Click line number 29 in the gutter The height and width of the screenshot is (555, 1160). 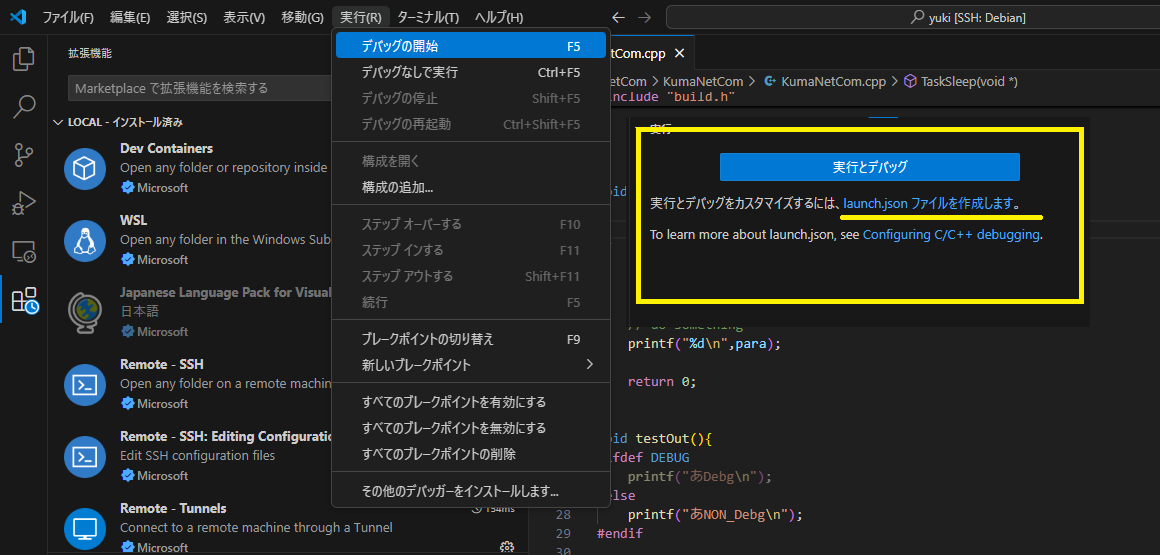tap(562, 534)
